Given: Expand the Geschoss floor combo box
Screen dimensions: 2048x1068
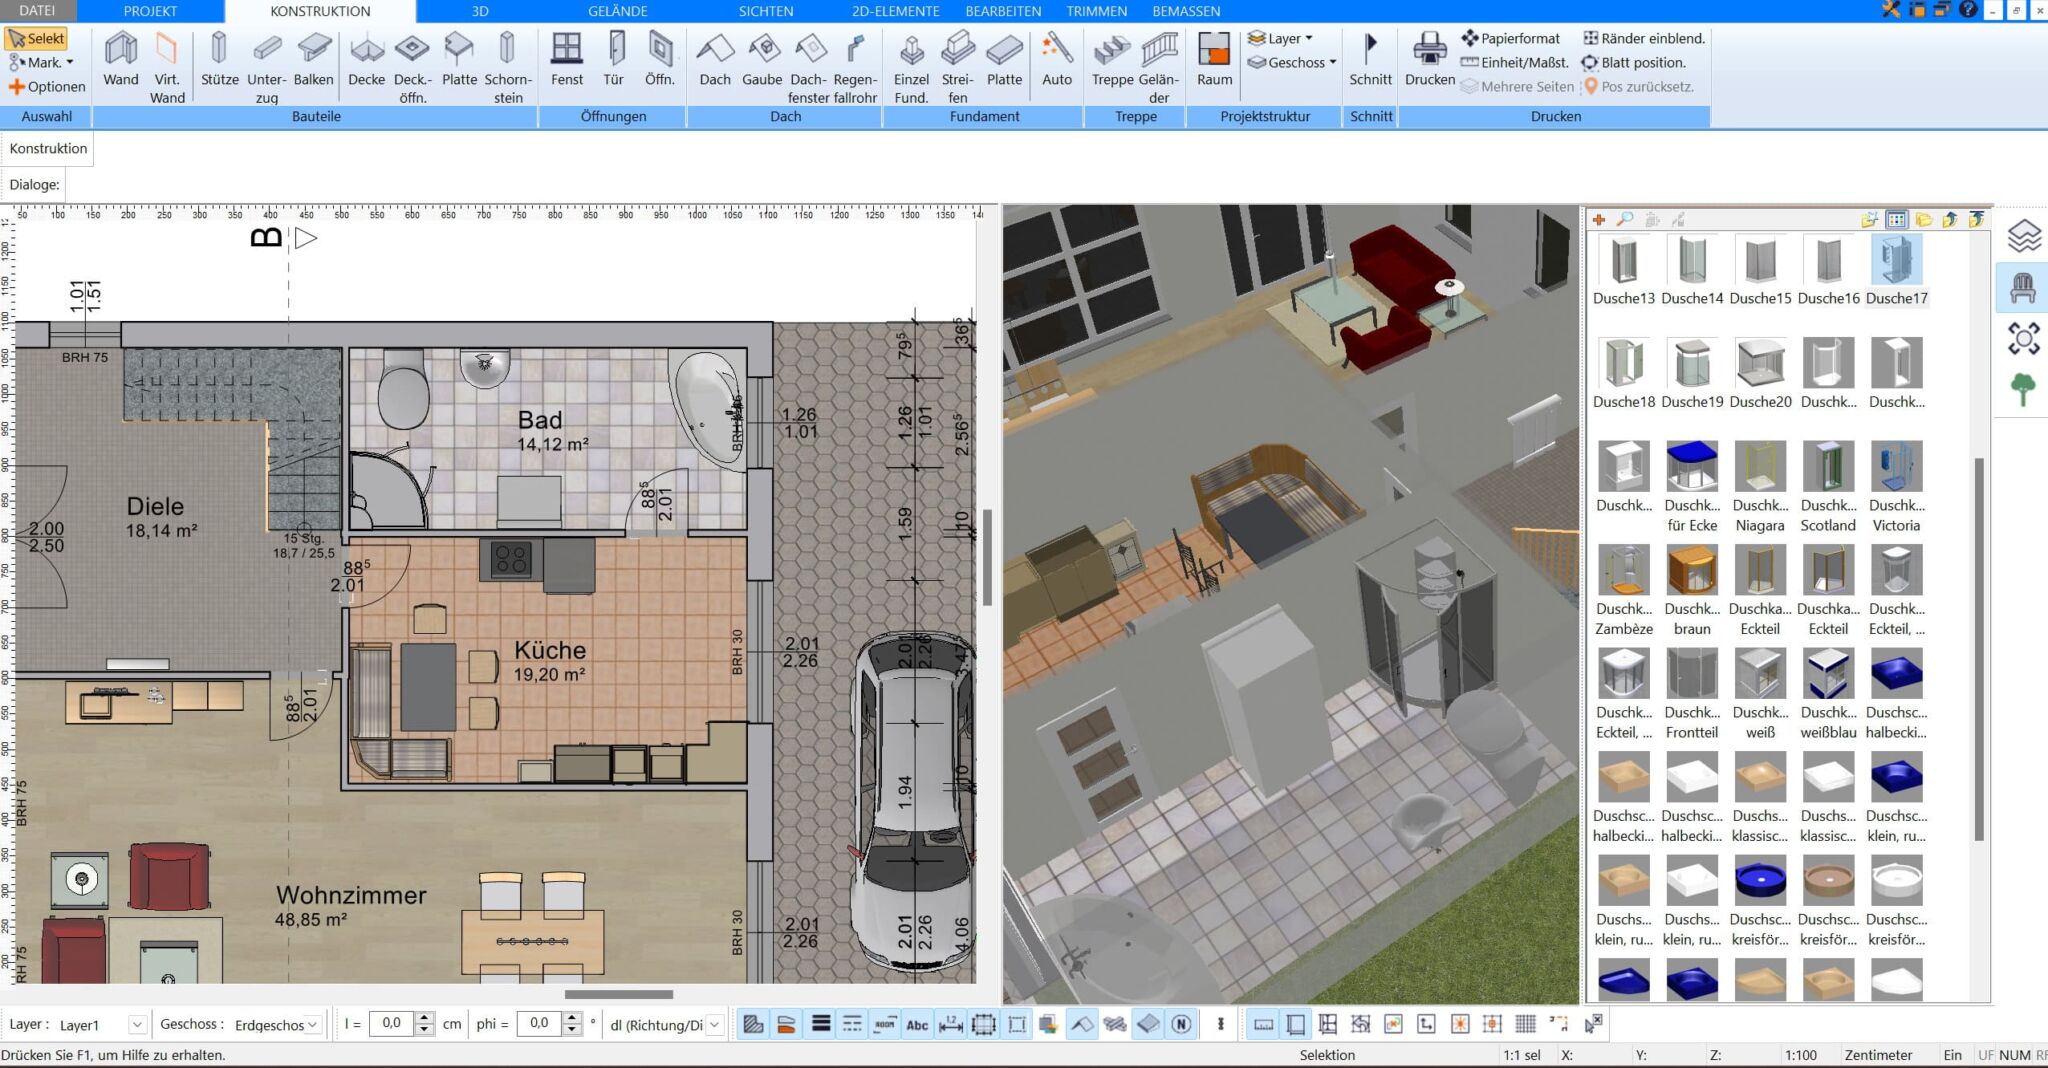Looking at the screenshot, I should [x=313, y=1024].
